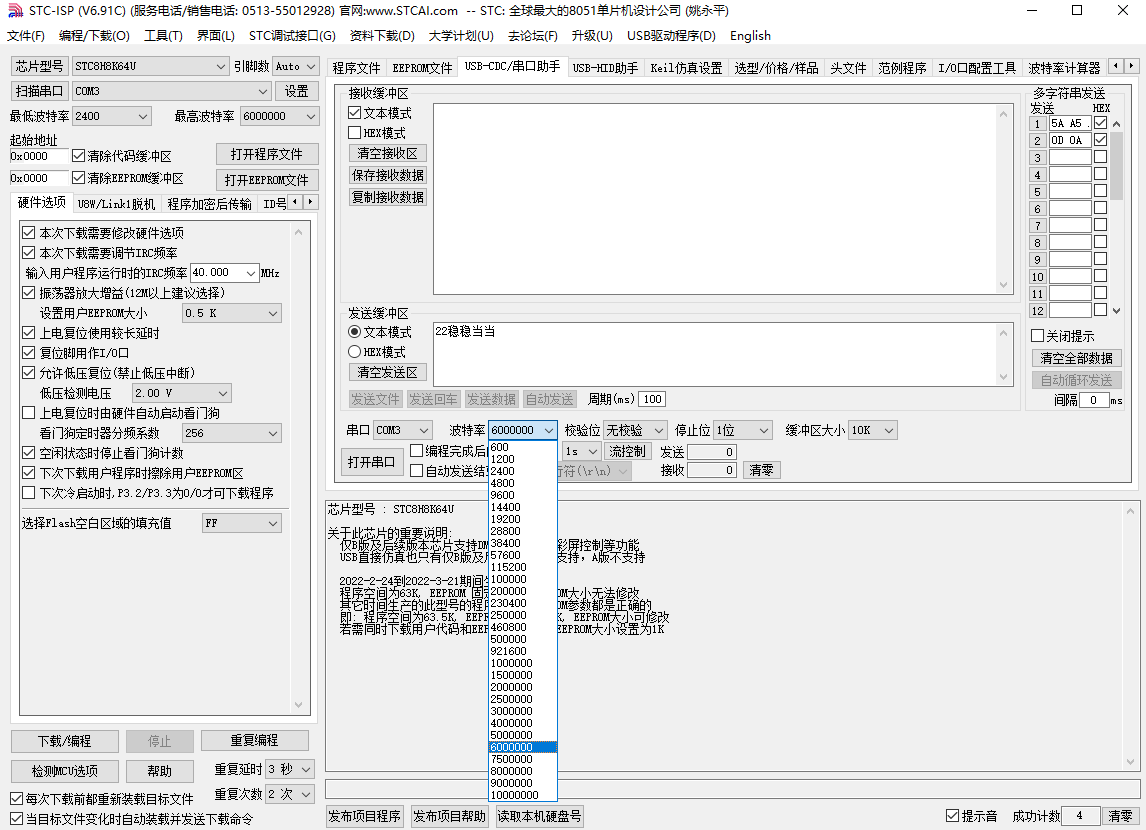Click the STC-ISP application icon in title bar
1146x830 pixels.
point(15,10)
